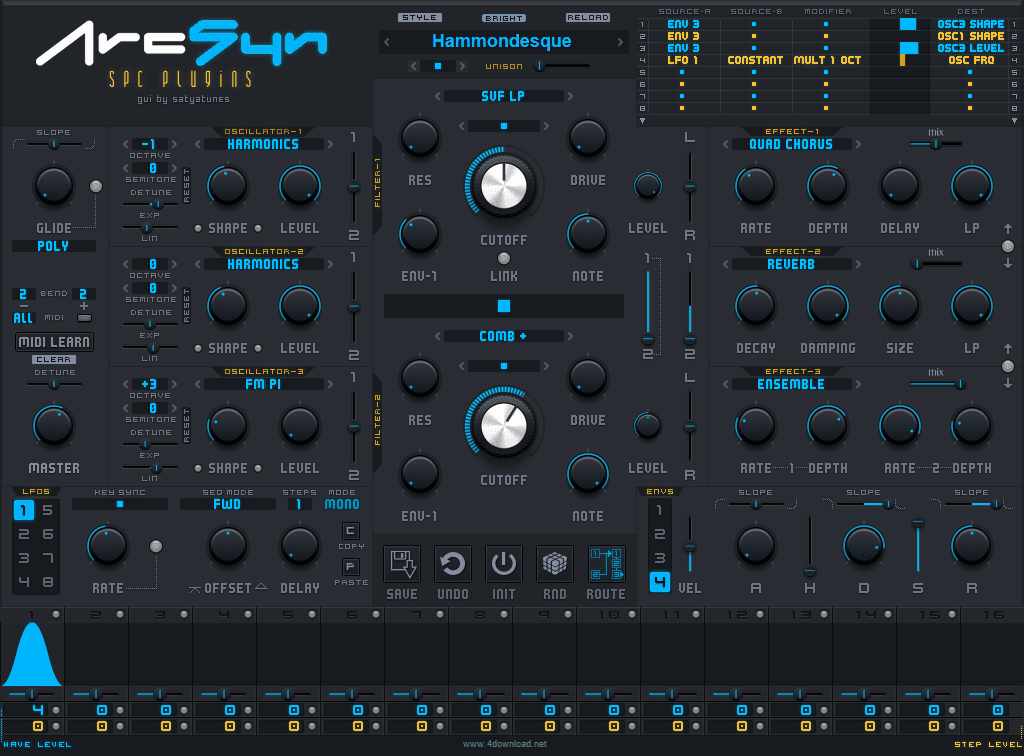Click the Filter-2 CUTOFF knob
Viewport: 1024px width, 756px height.
(x=504, y=425)
